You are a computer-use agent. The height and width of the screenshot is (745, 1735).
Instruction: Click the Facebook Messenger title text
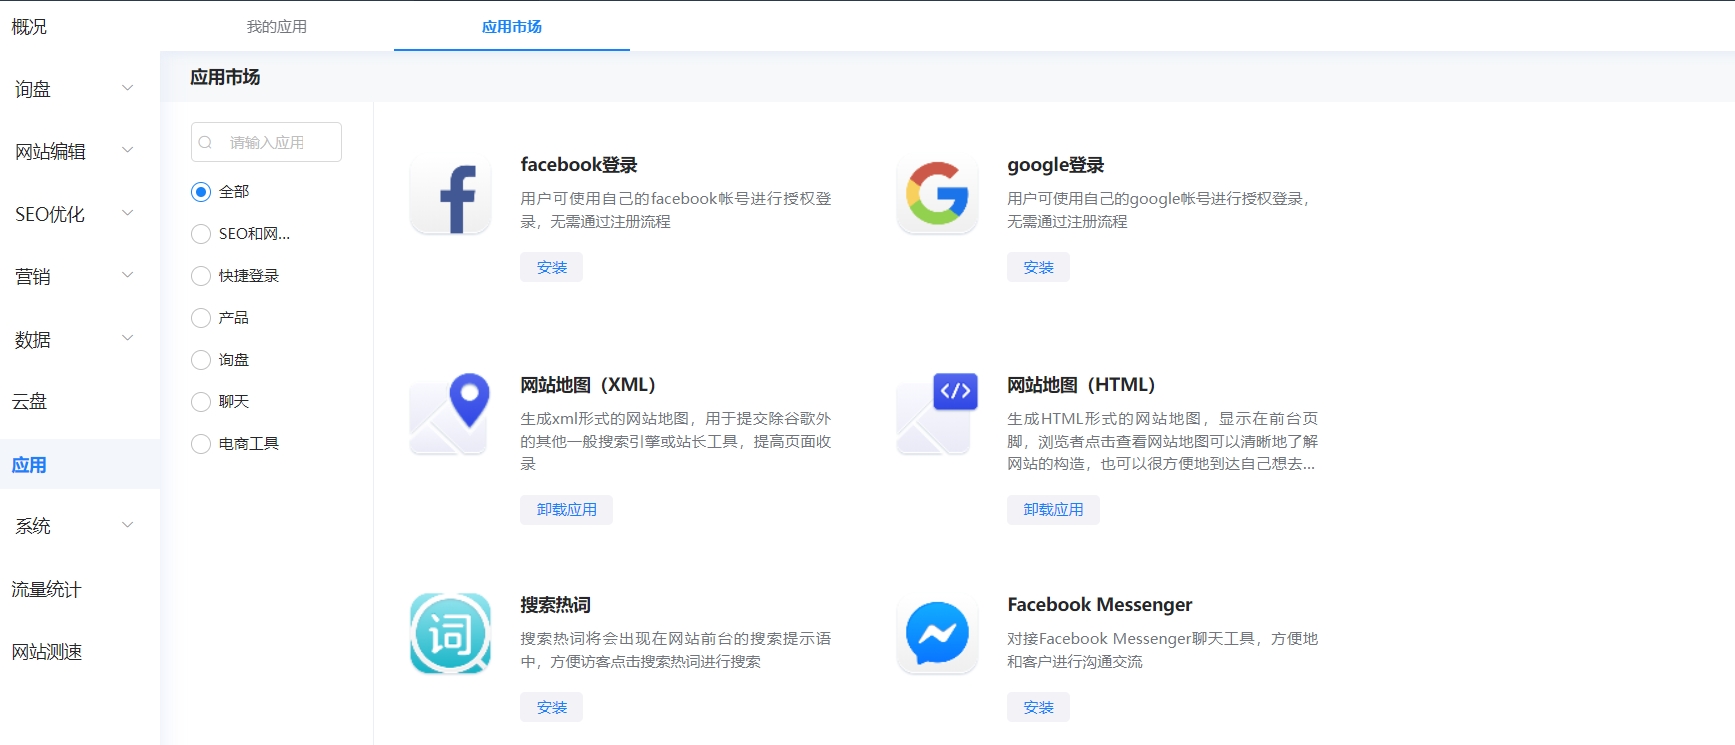pyautogui.click(x=1100, y=605)
